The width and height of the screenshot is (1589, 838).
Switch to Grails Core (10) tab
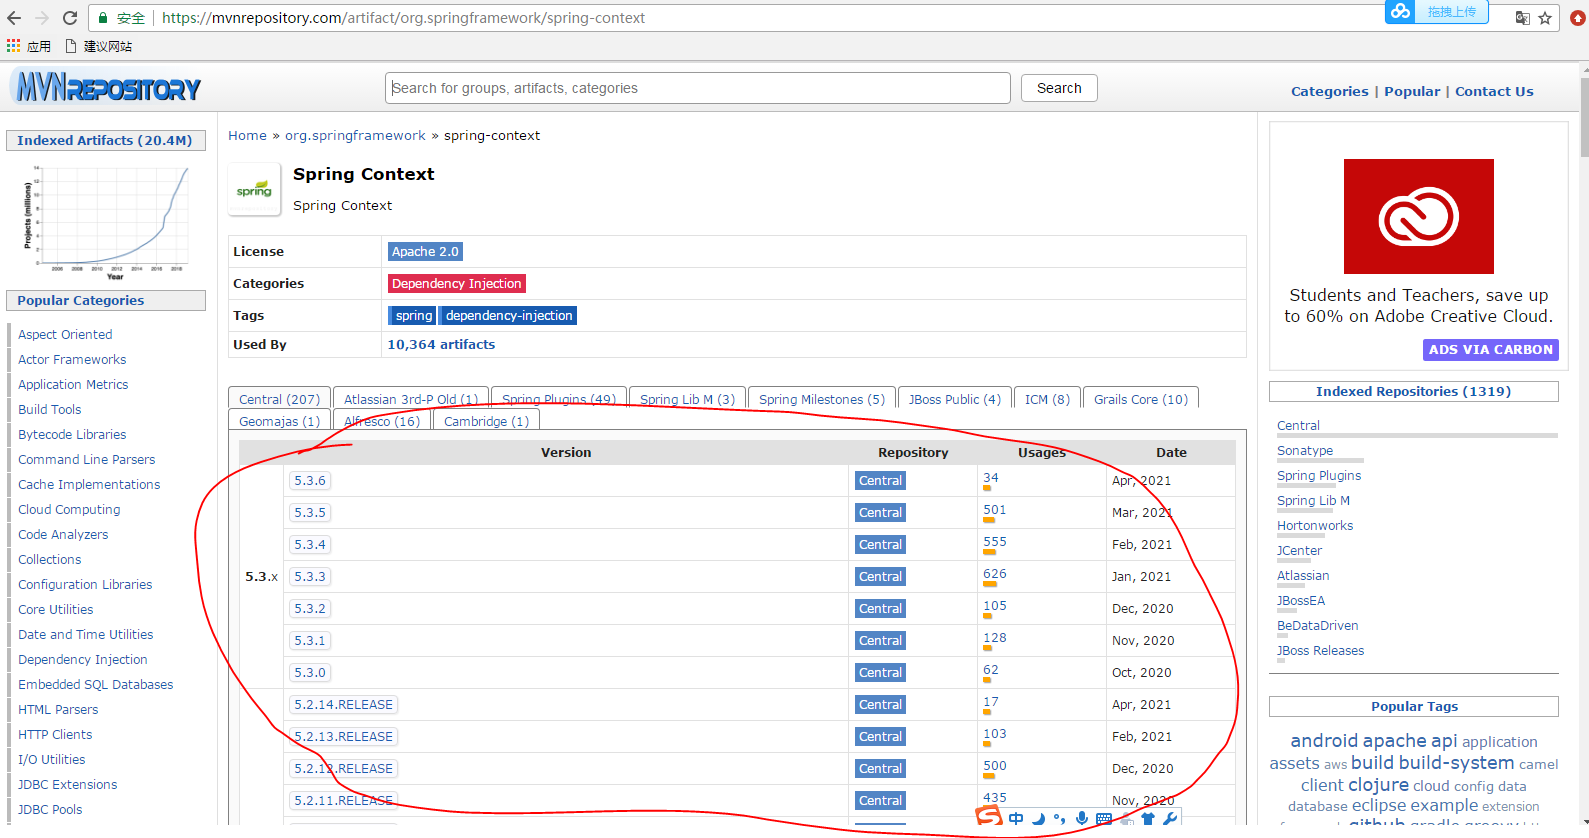tap(1141, 398)
